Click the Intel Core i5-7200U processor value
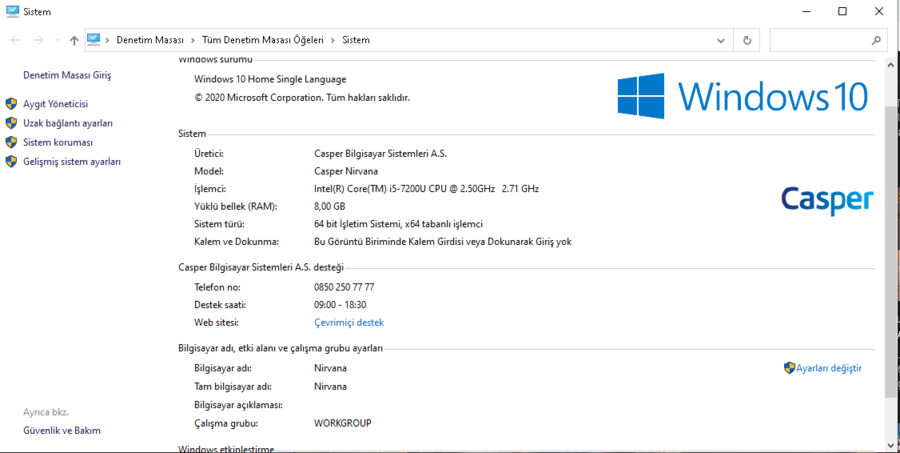The image size is (900, 453). pyautogui.click(x=426, y=189)
